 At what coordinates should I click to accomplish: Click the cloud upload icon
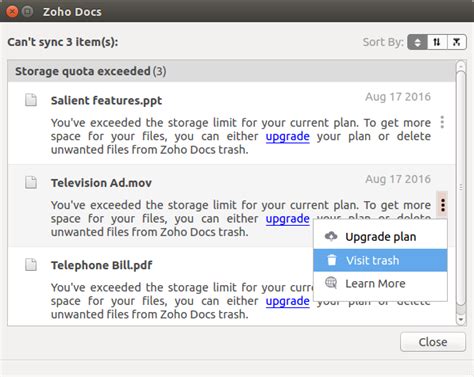(331, 236)
